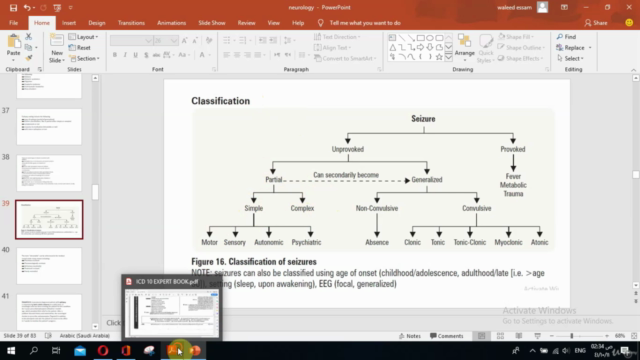Open Quick Styles gallery
The width and height of the screenshot is (640, 360).
tap(486, 48)
